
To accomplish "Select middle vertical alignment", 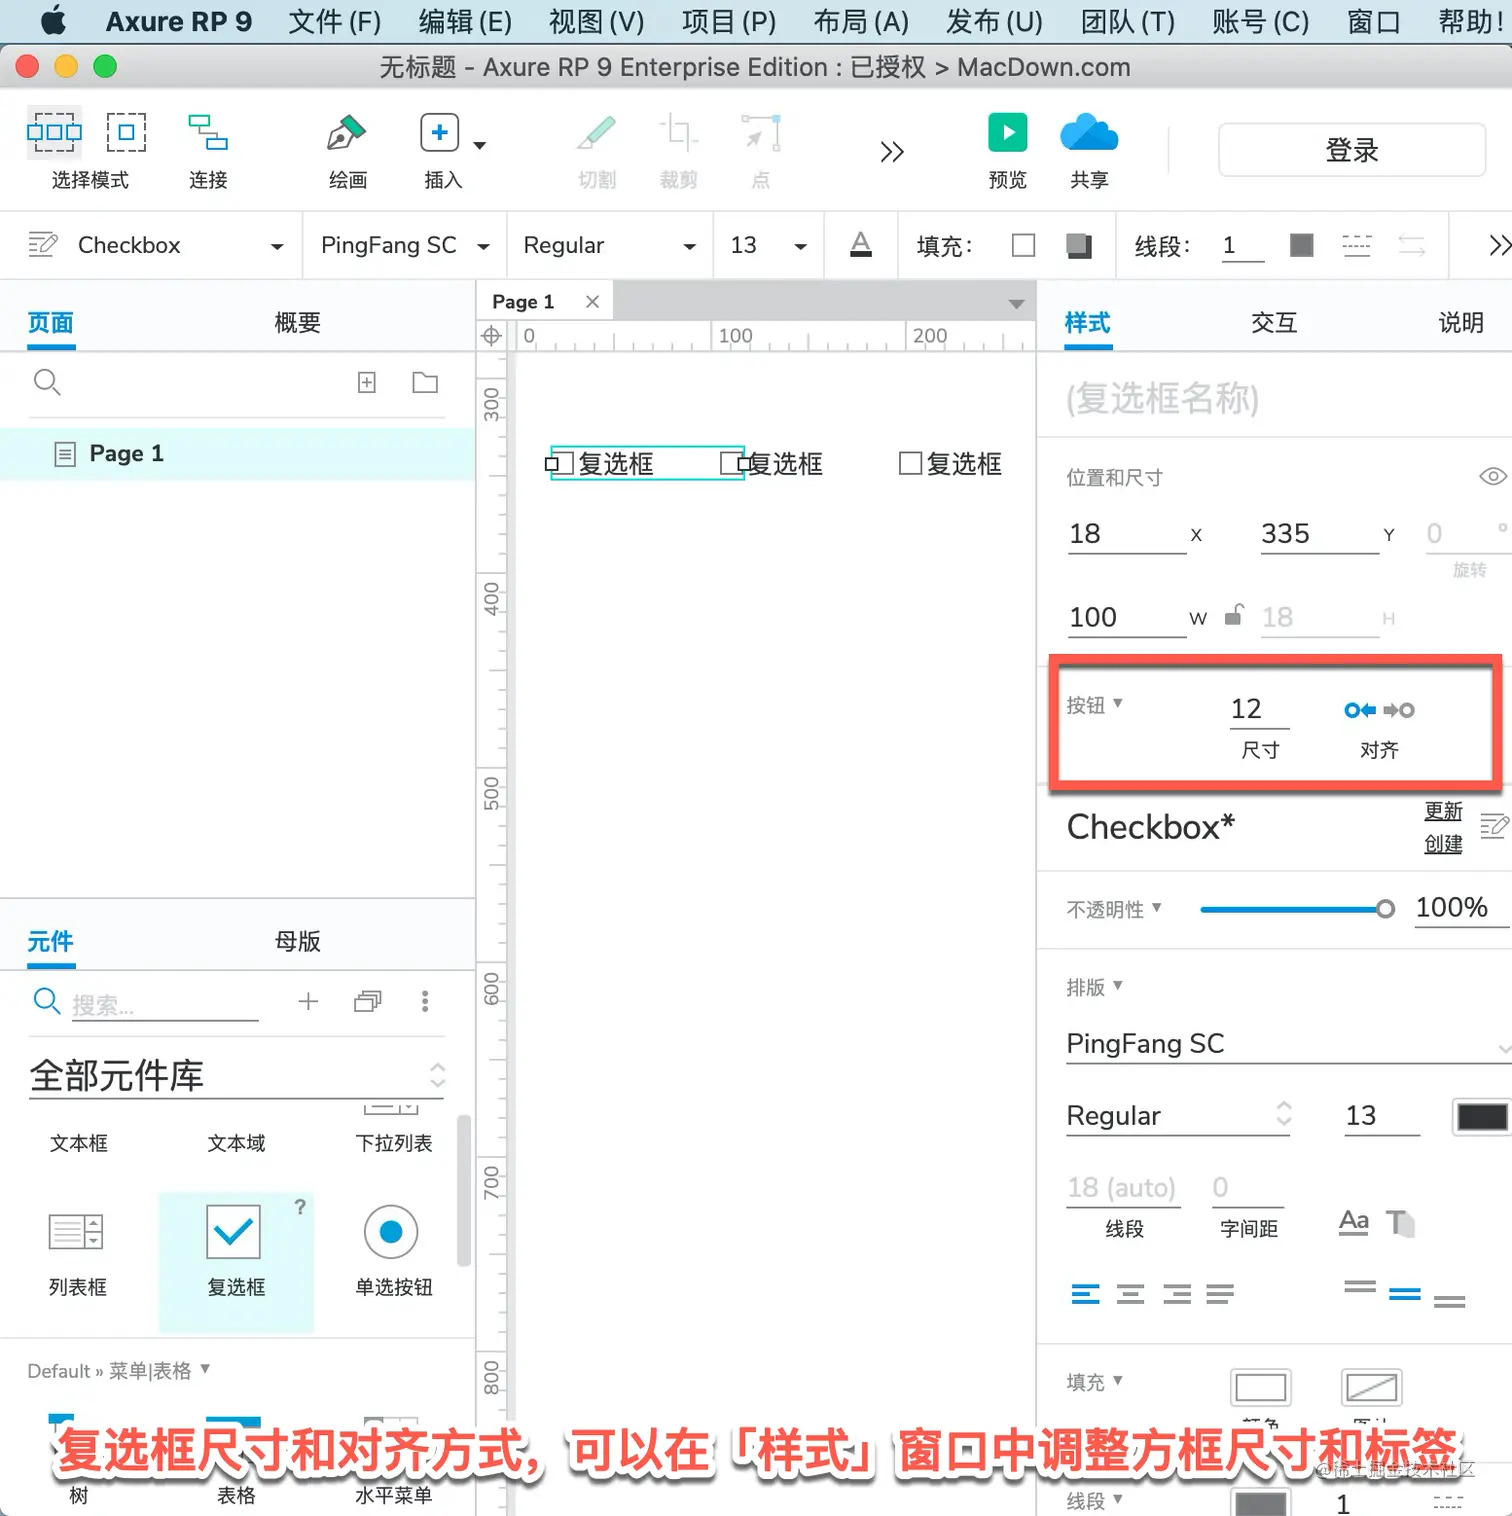I will [x=1404, y=1294].
